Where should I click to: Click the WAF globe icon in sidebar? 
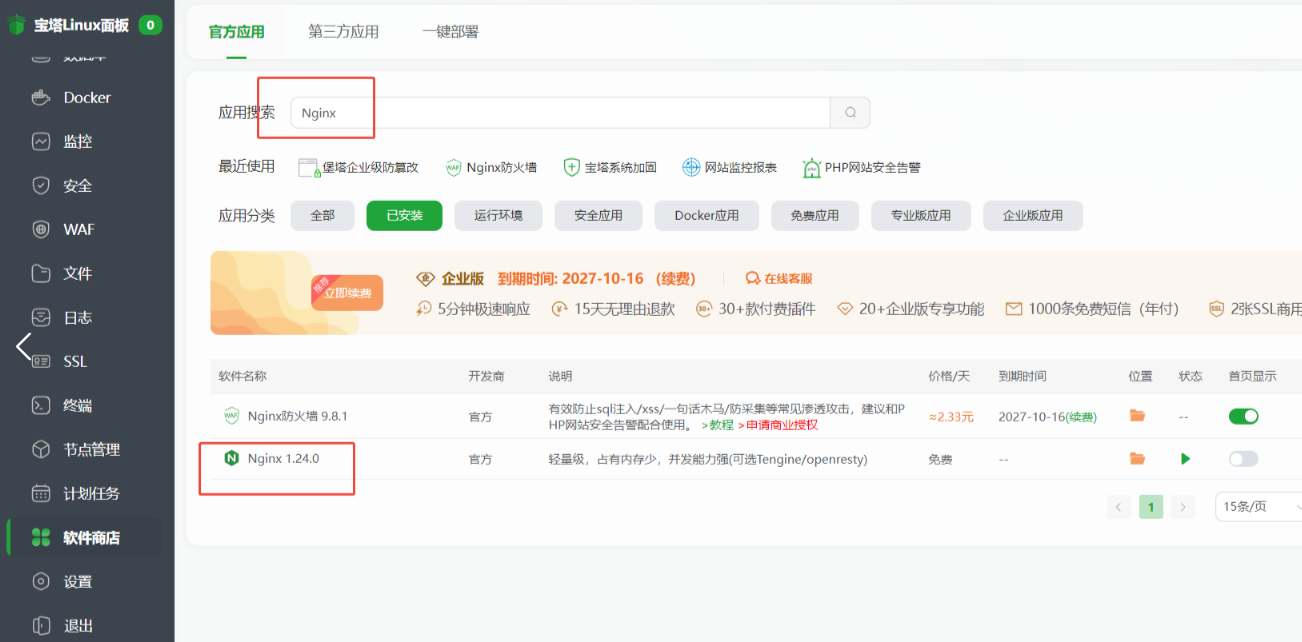[41, 230]
